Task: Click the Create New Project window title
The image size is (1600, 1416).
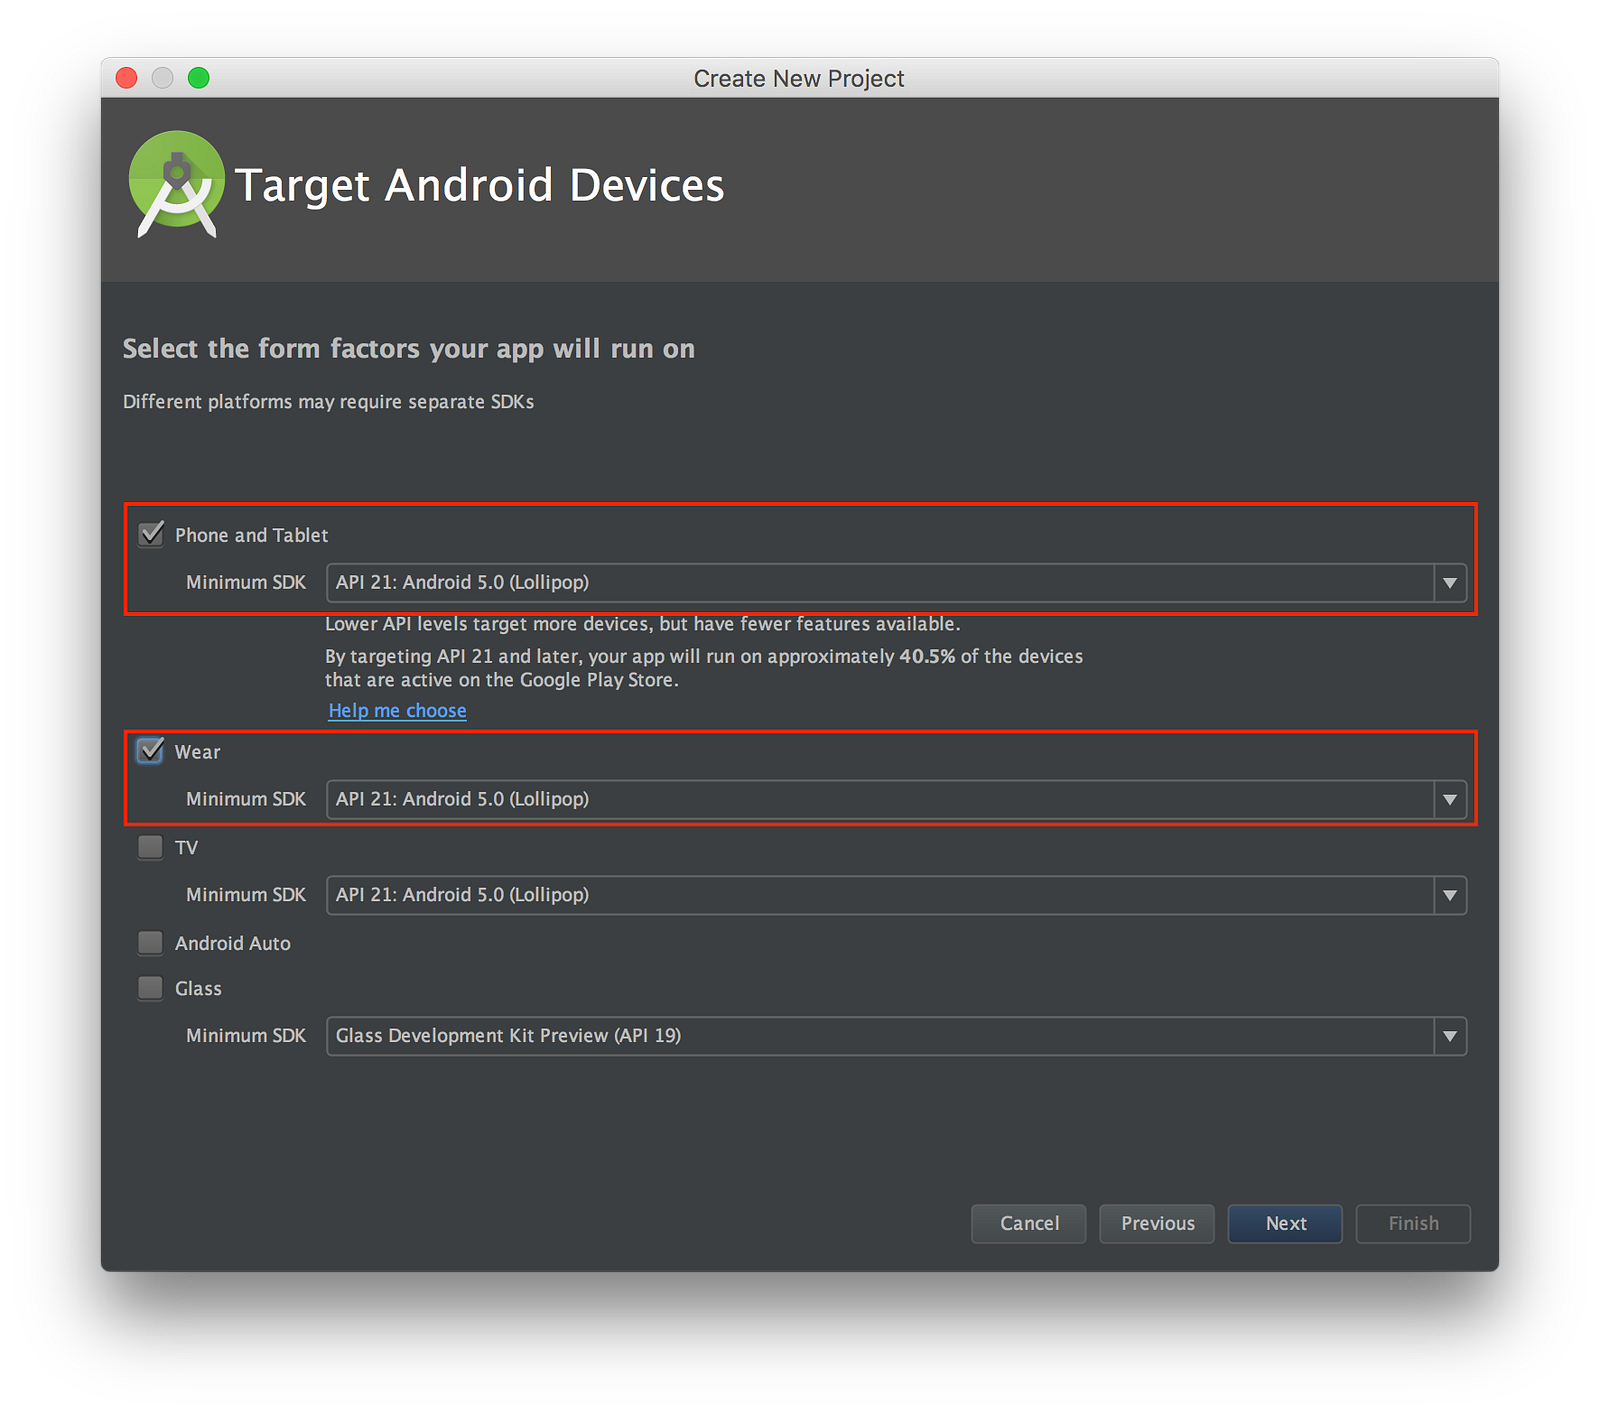Action: tap(799, 78)
